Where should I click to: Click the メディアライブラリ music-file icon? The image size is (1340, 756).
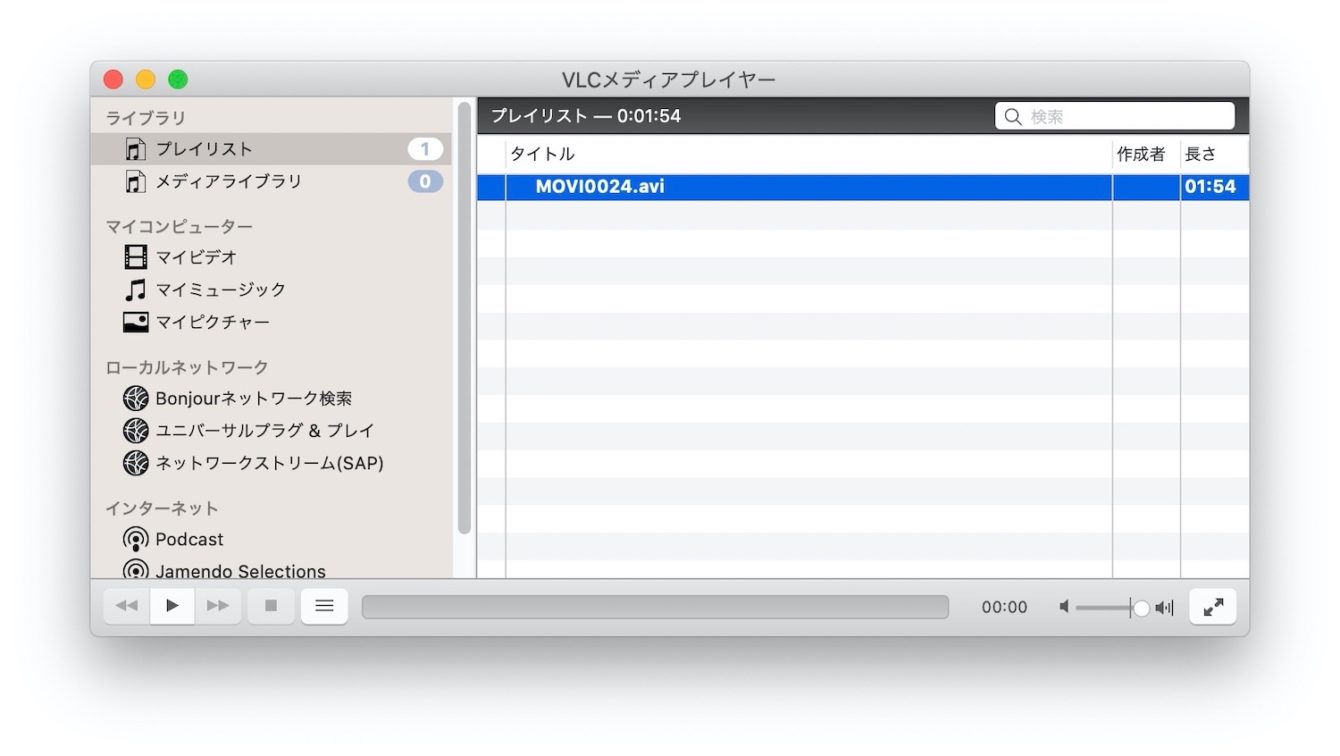click(135, 181)
